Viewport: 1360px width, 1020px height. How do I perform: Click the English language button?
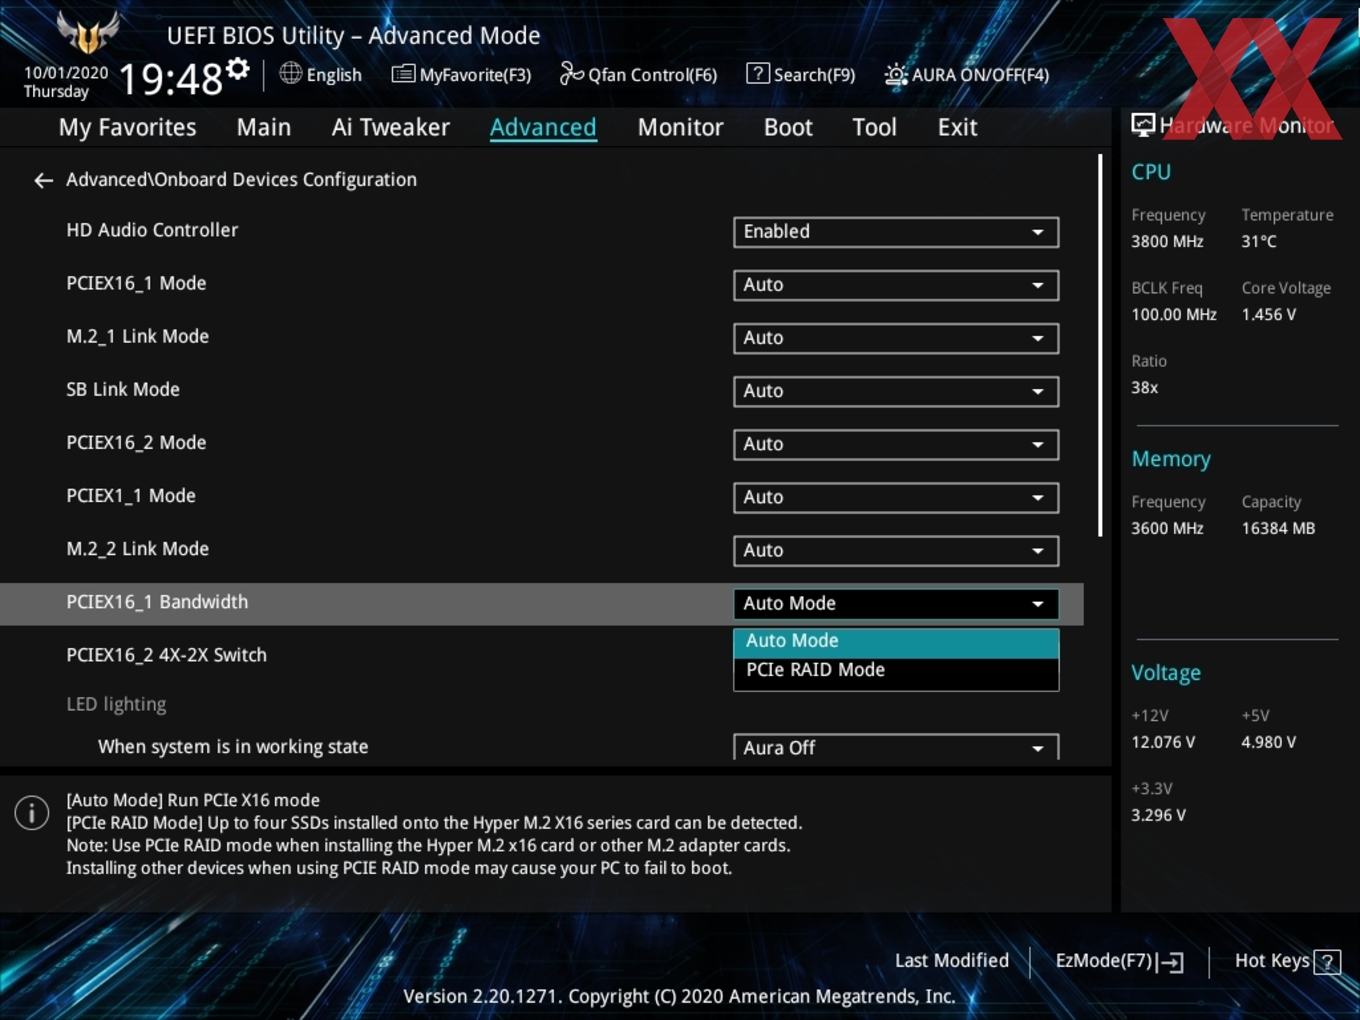[x=320, y=74]
